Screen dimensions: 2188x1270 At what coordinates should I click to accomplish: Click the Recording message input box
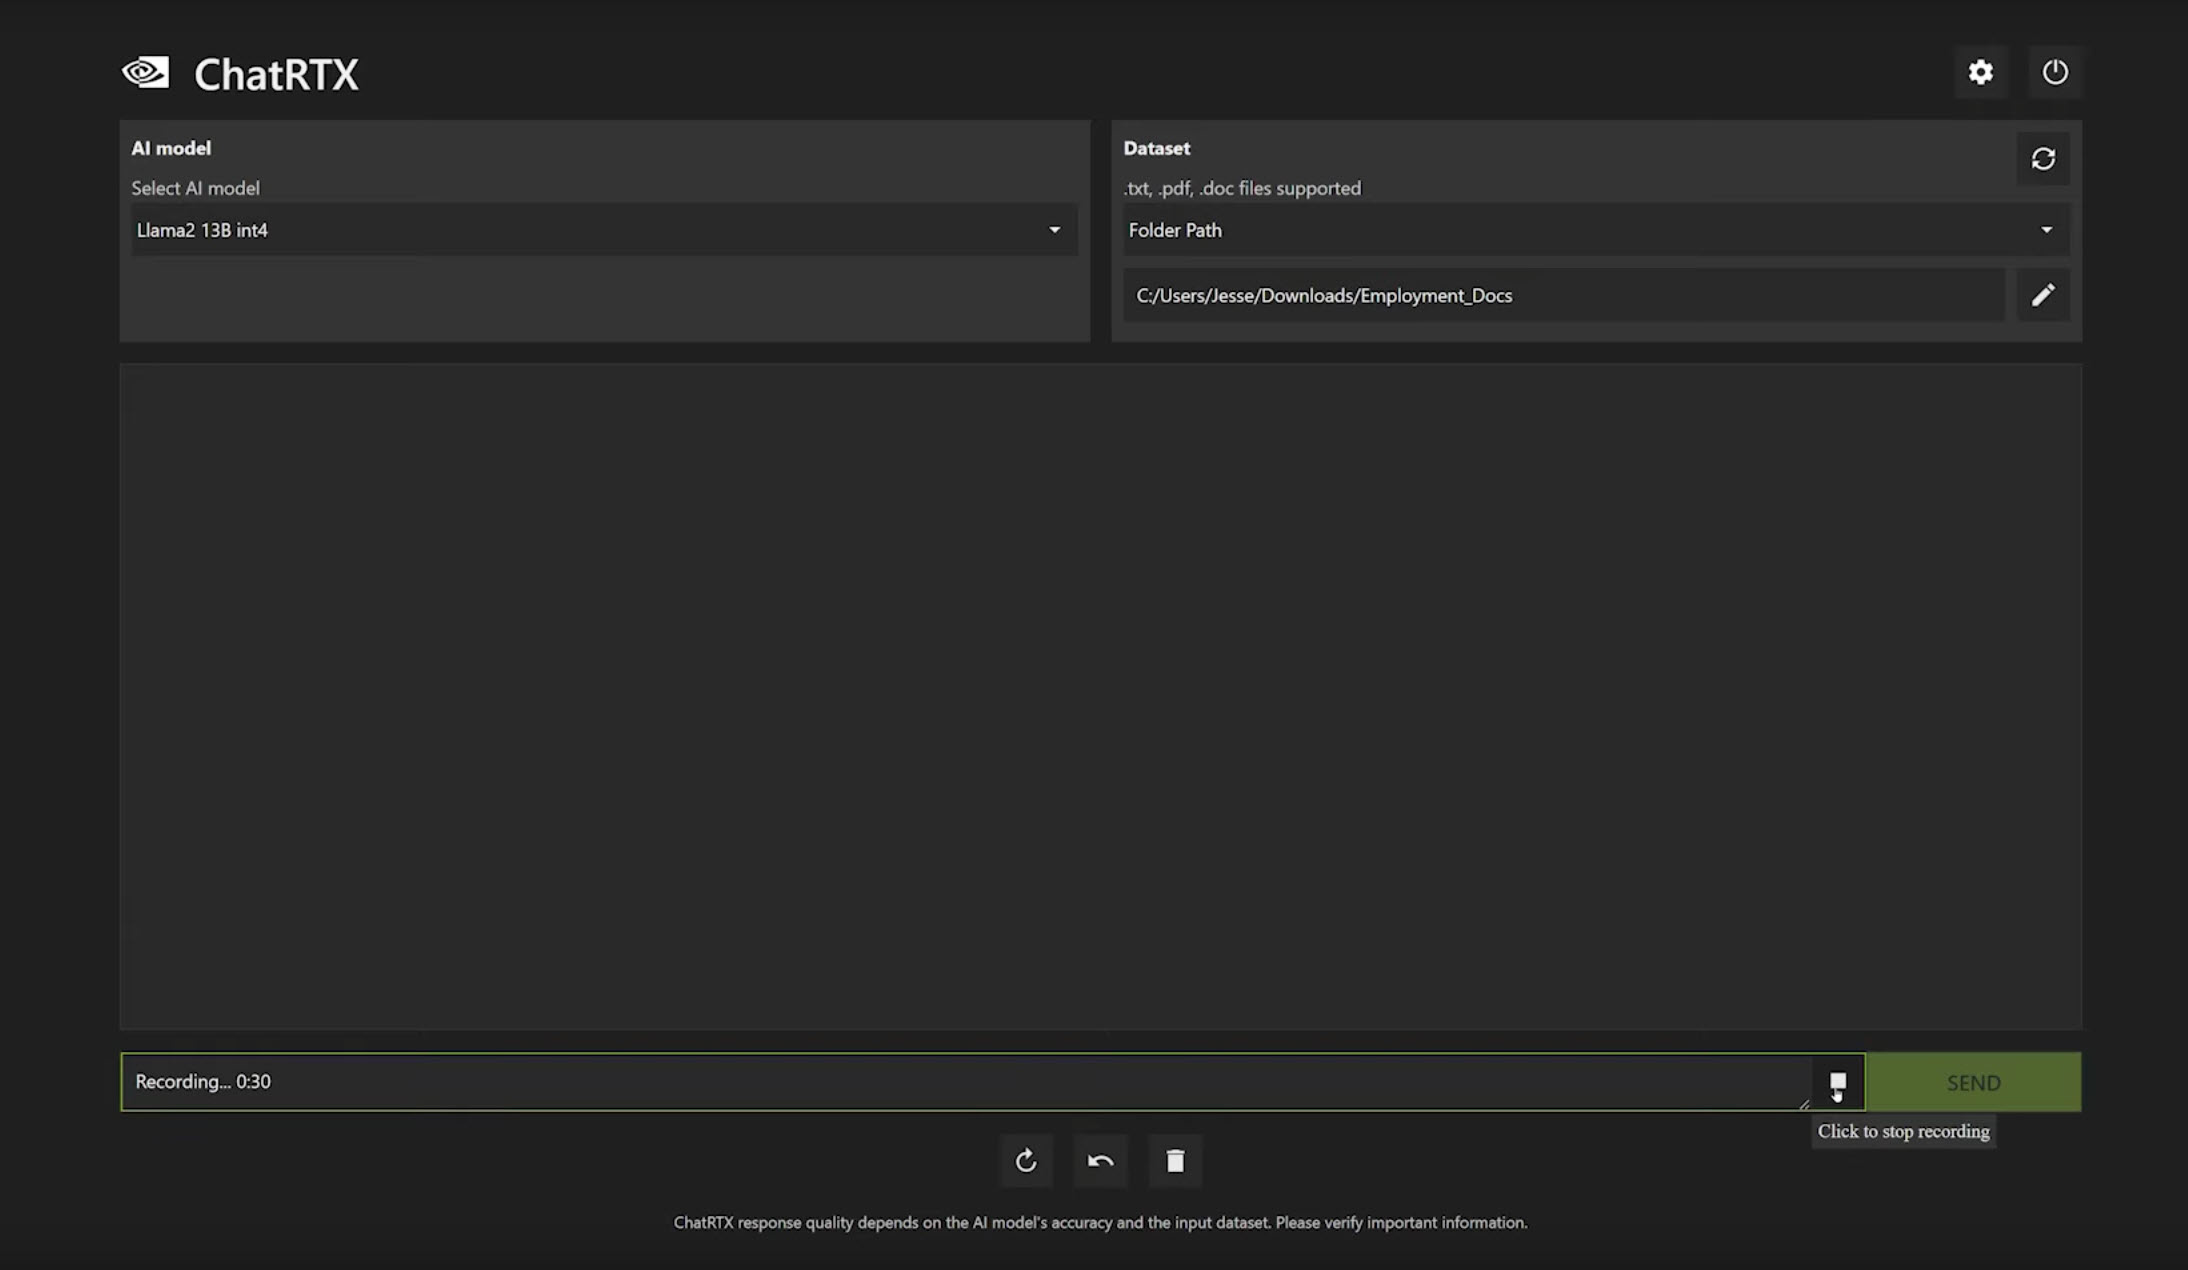point(960,1082)
